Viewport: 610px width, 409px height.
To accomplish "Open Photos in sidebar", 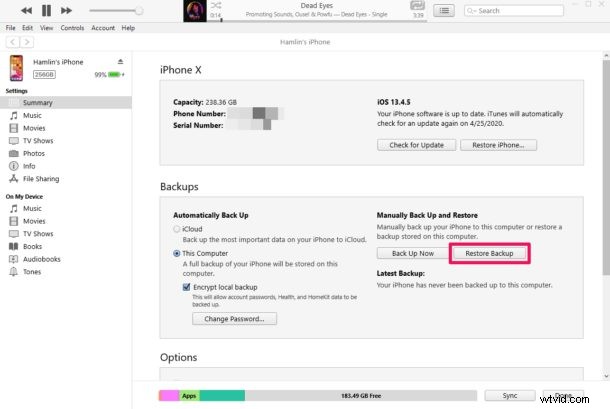I will 33,153.
